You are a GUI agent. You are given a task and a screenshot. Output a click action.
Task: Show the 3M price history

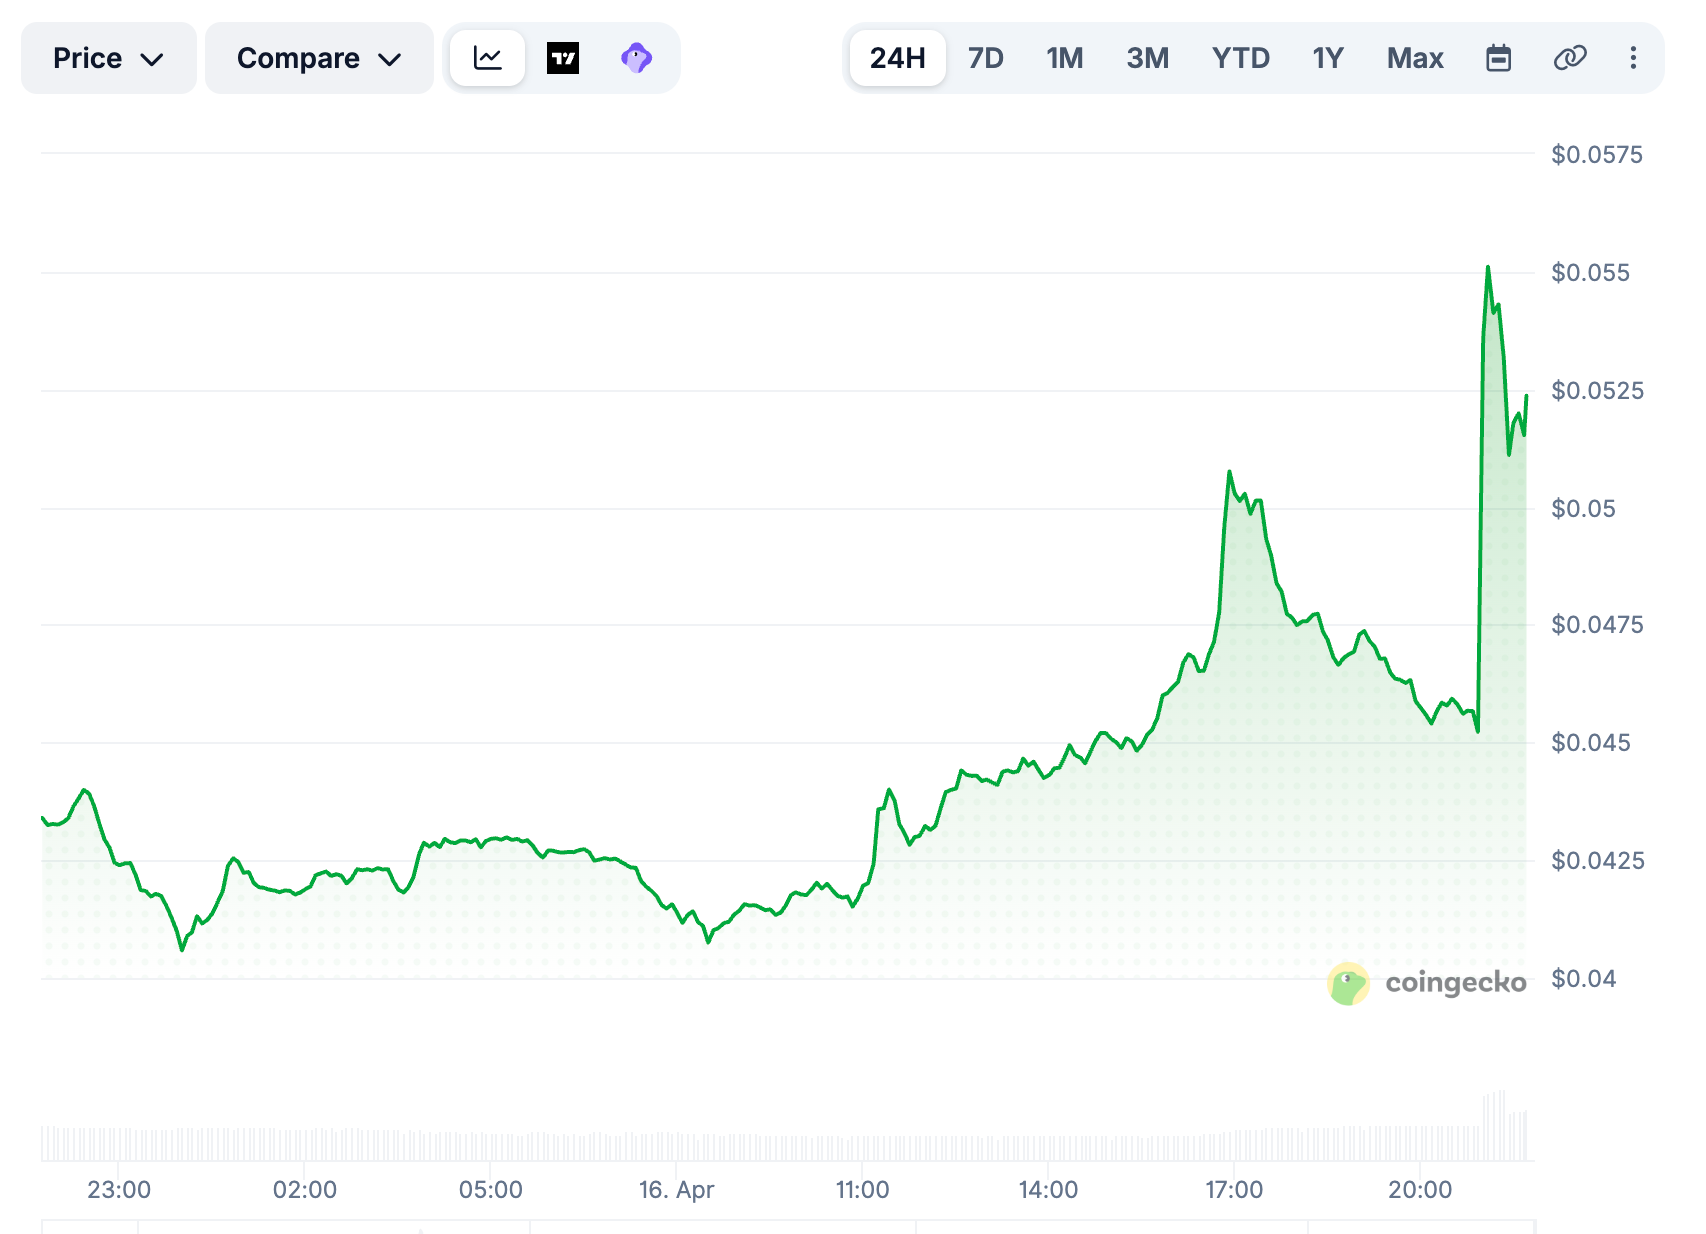click(1147, 58)
